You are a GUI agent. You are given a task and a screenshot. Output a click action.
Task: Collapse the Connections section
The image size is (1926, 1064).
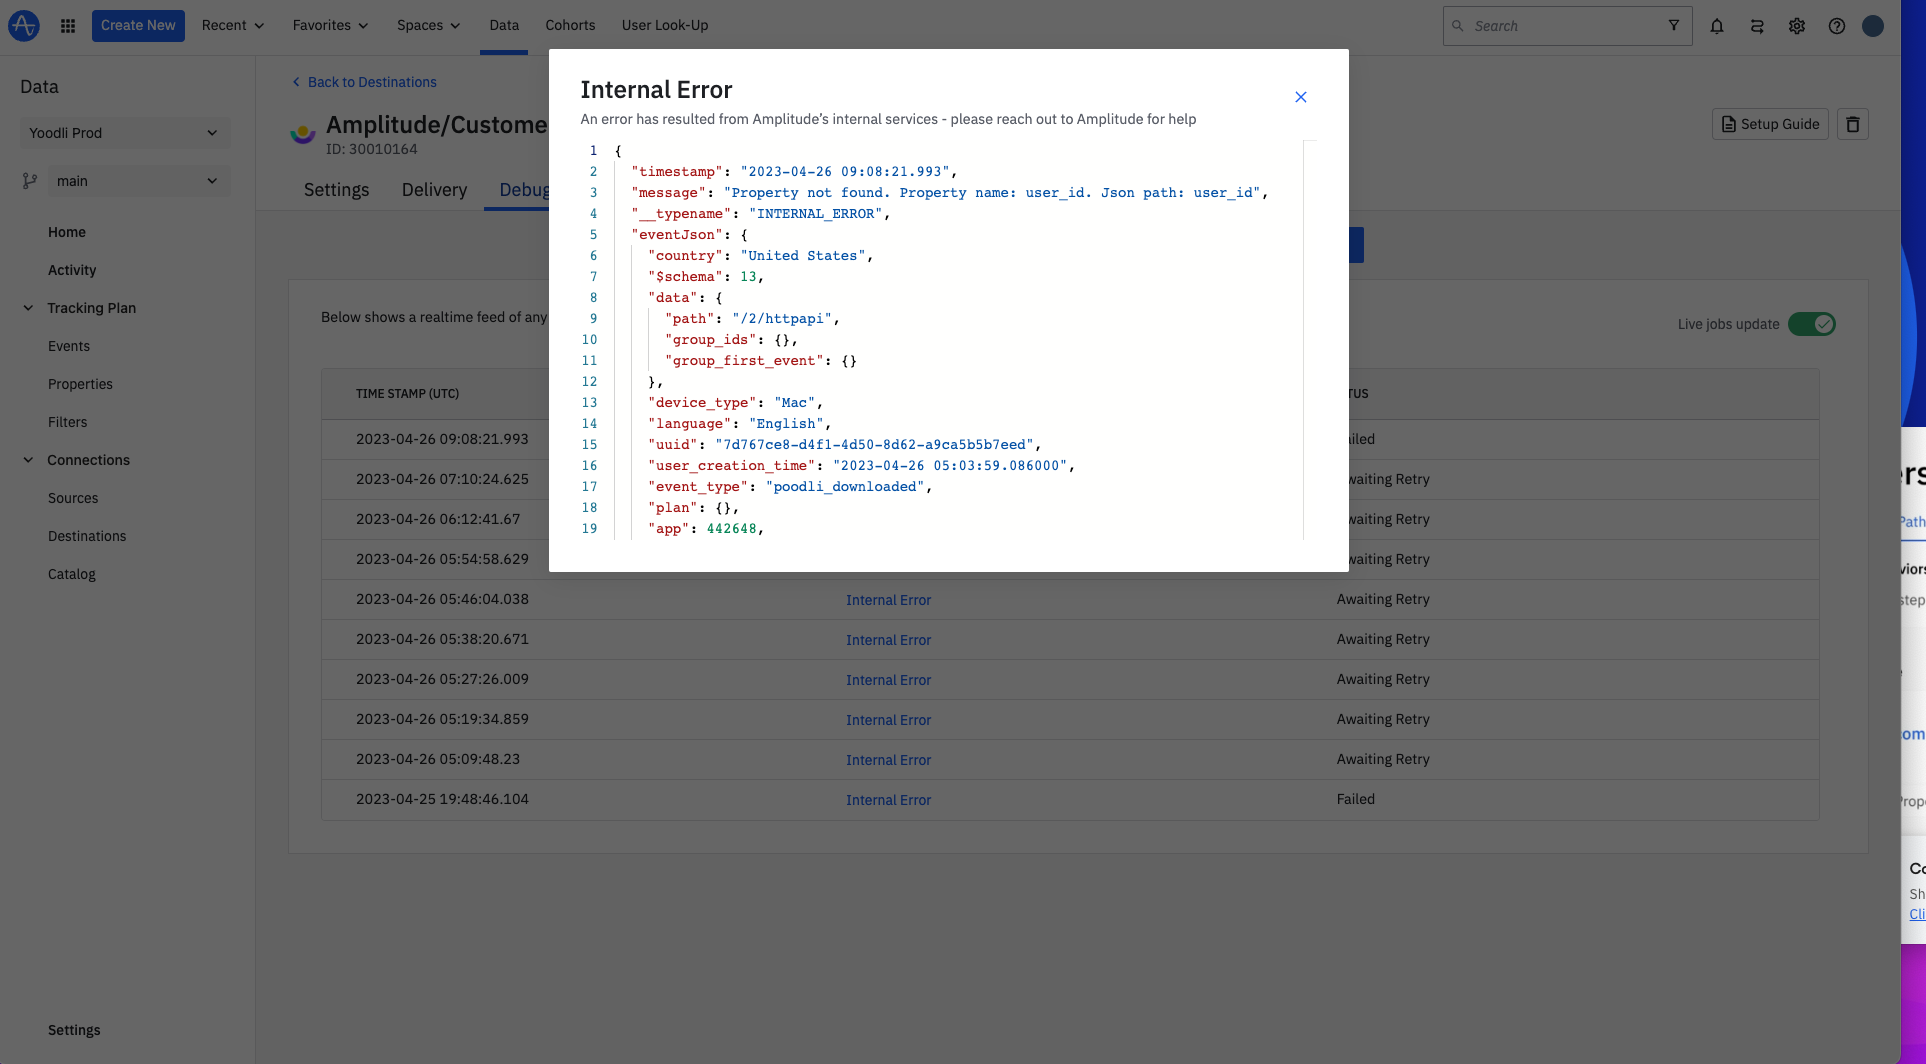coord(28,460)
